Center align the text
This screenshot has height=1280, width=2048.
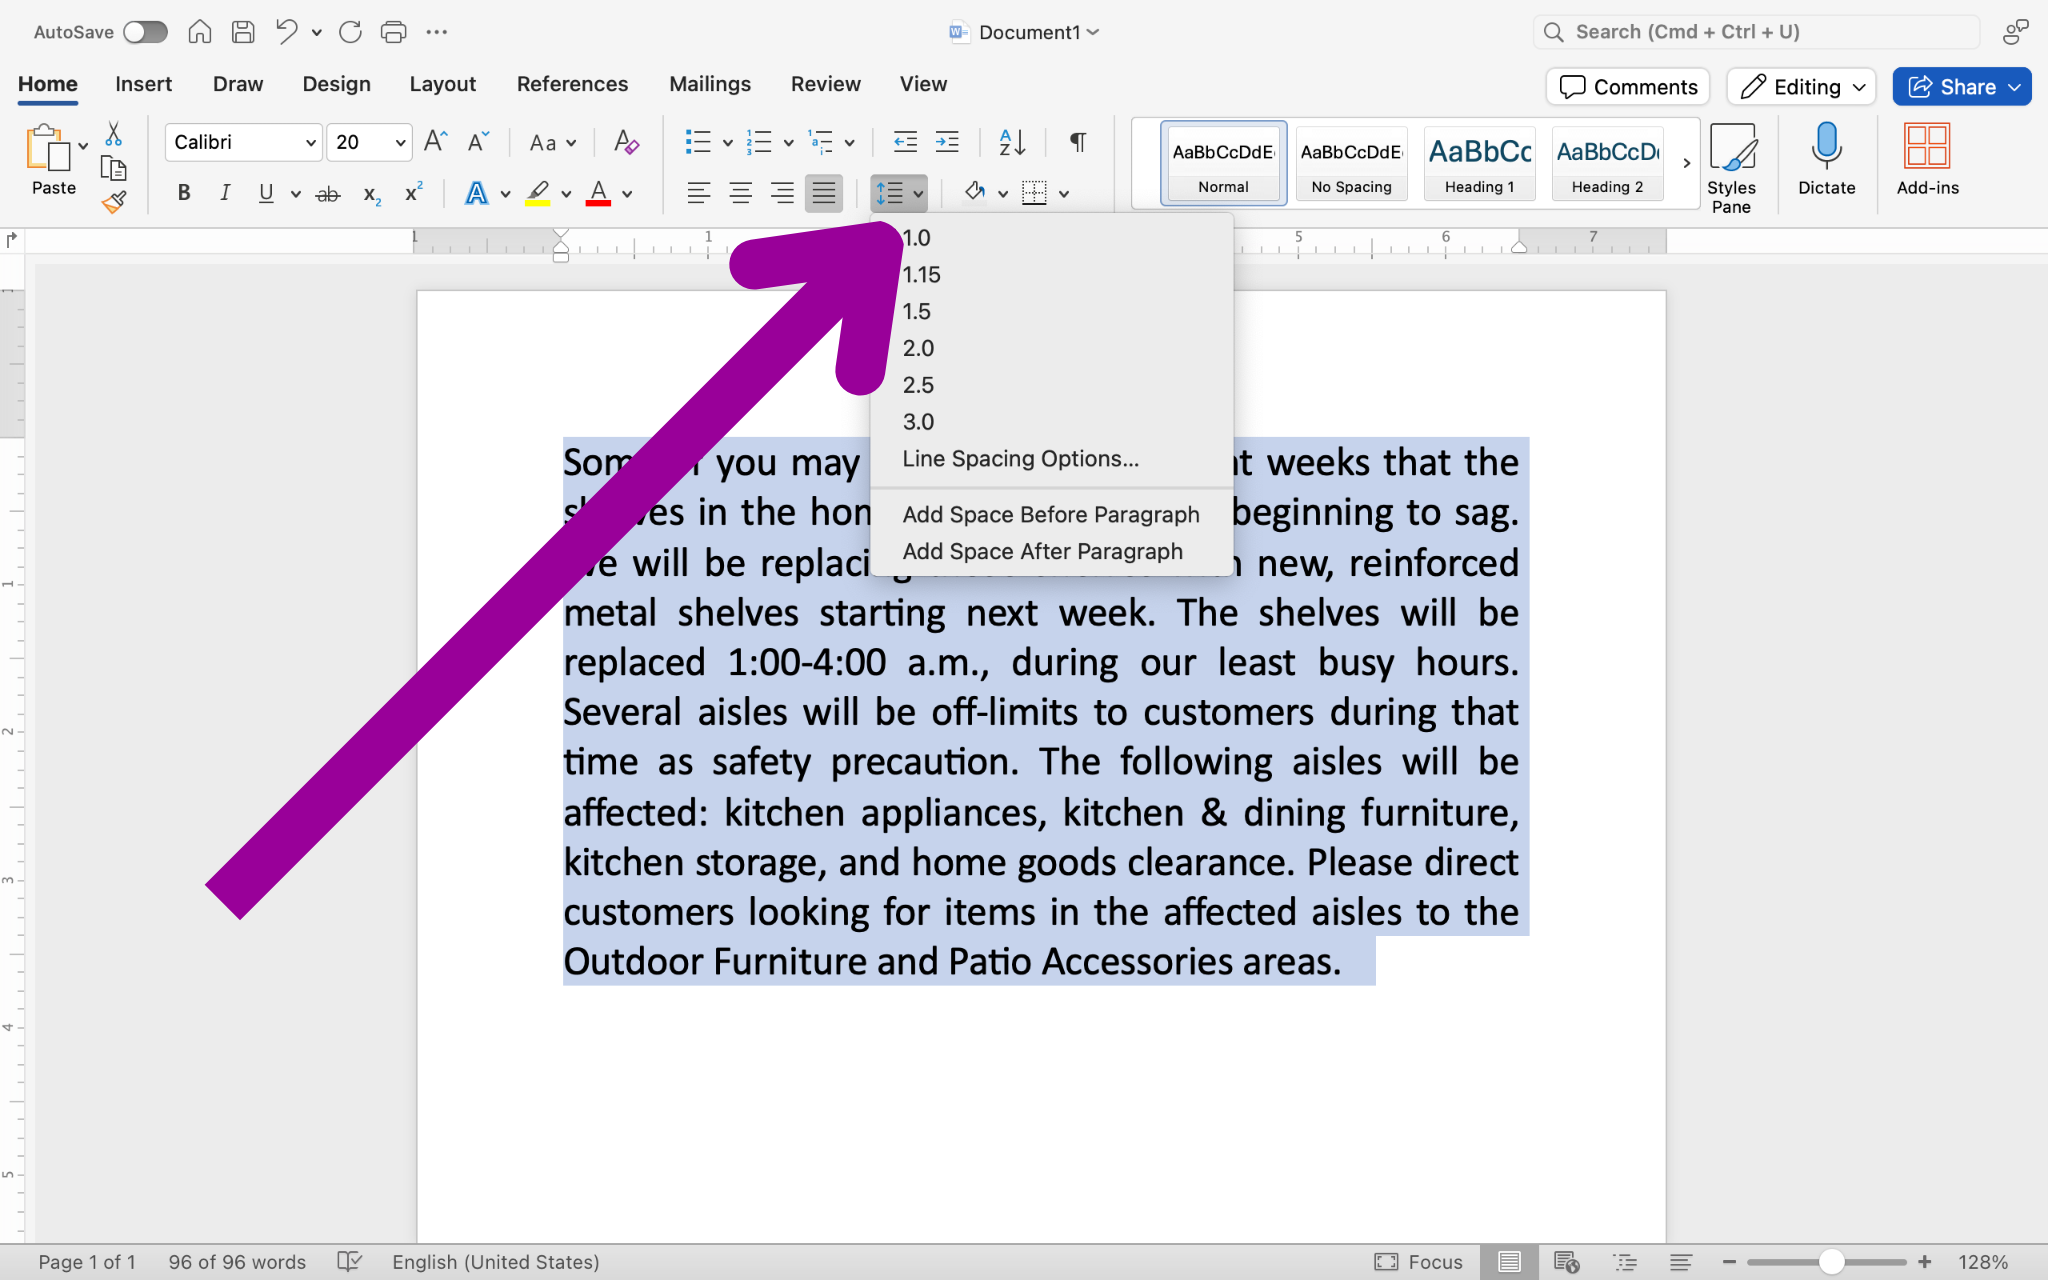coord(741,193)
